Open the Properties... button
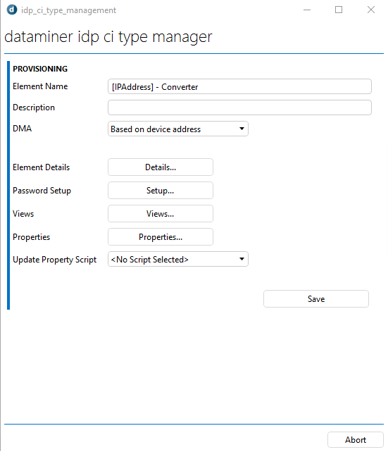 coord(160,237)
